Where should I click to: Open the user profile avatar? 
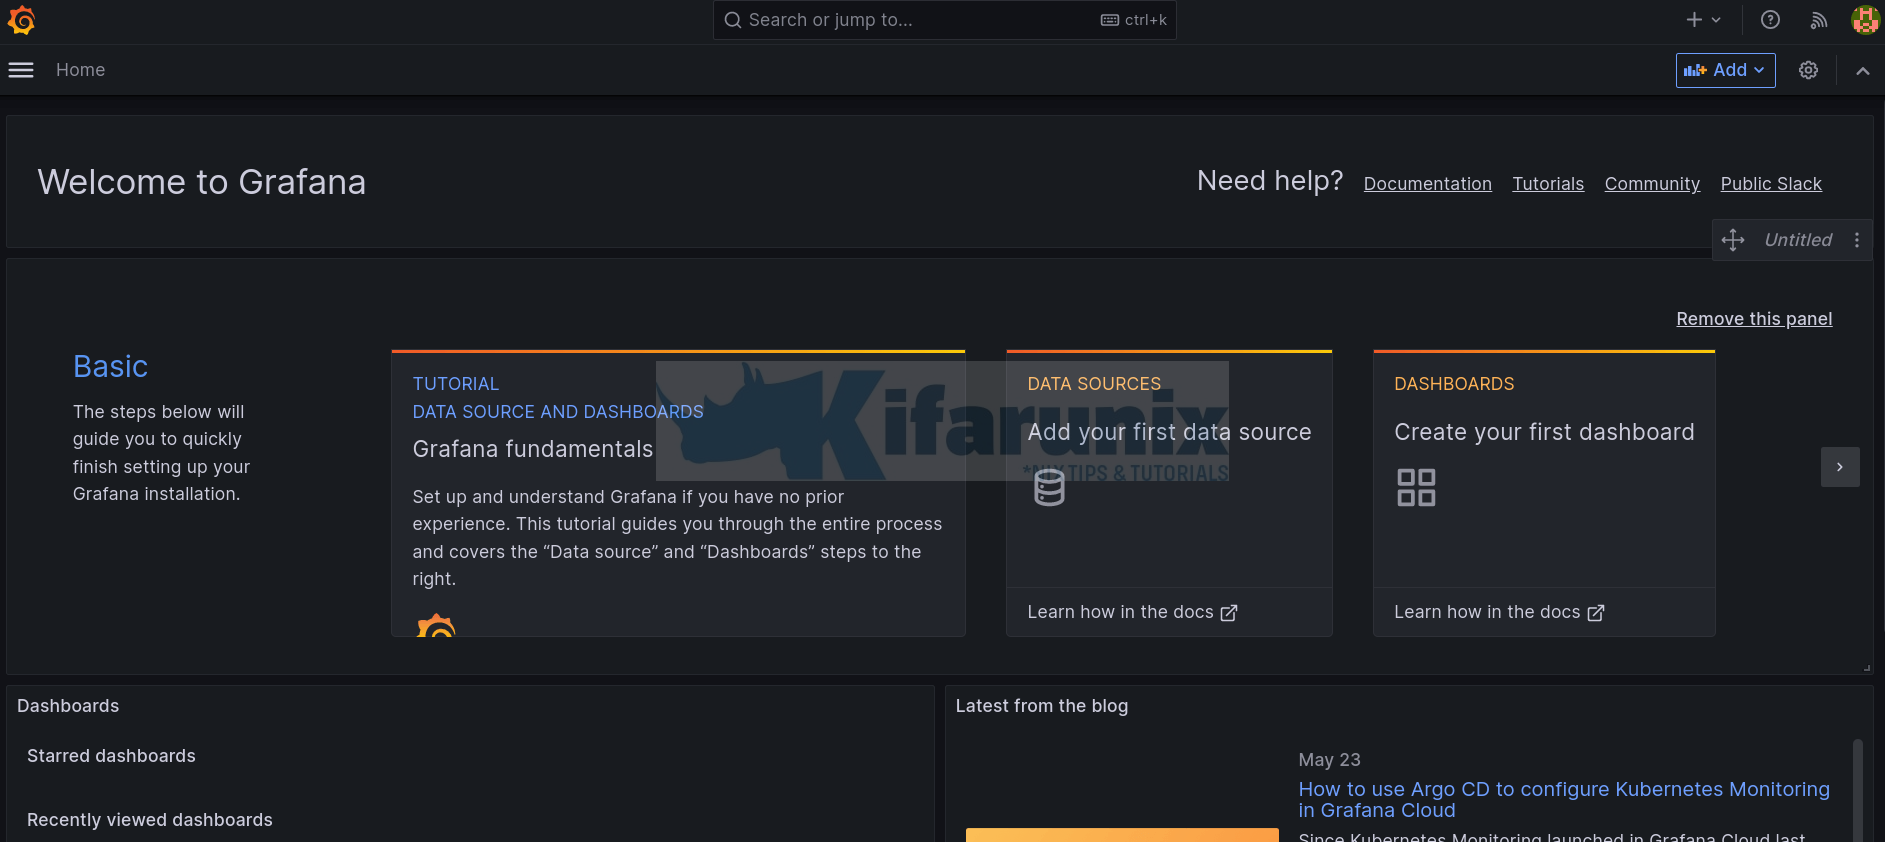[x=1865, y=20]
